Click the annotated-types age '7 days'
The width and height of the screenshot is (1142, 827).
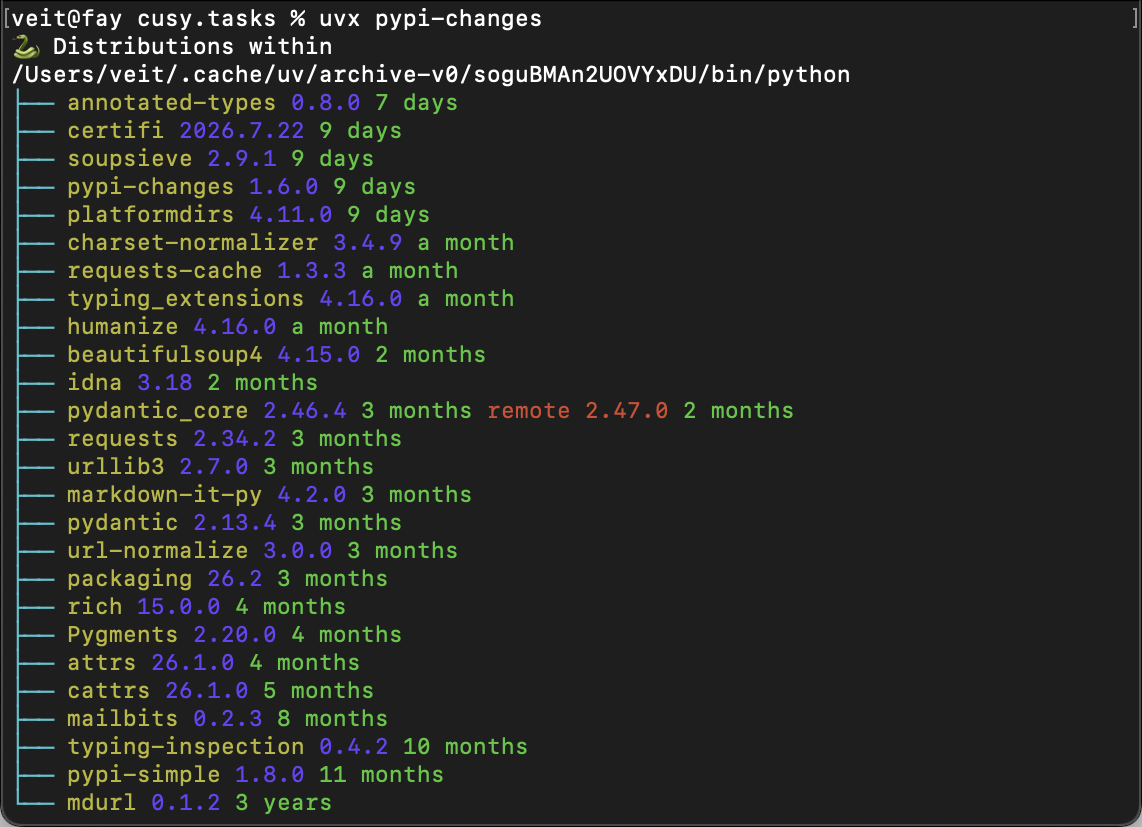(417, 103)
